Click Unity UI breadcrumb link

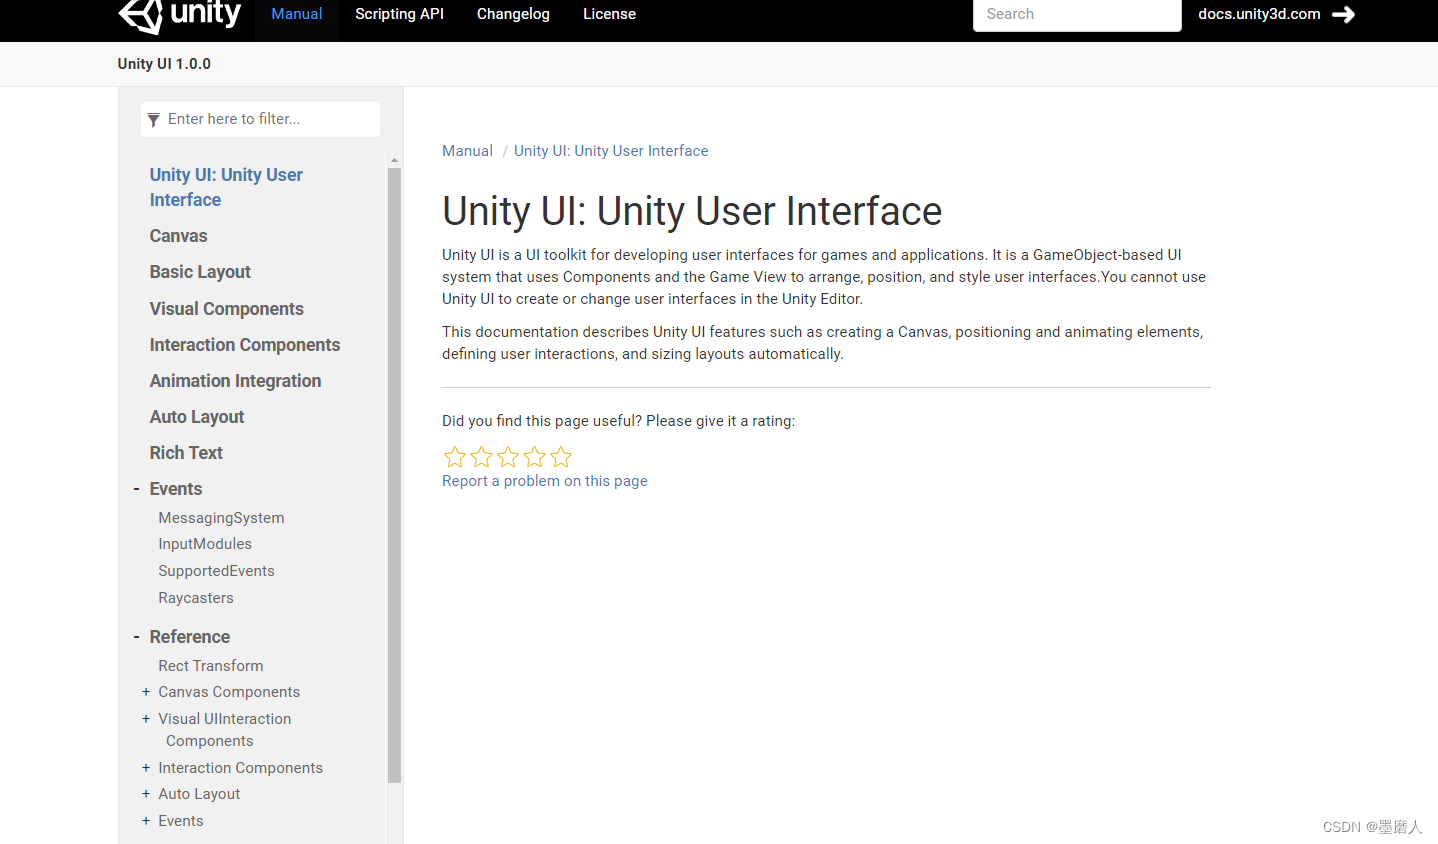coord(611,151)
